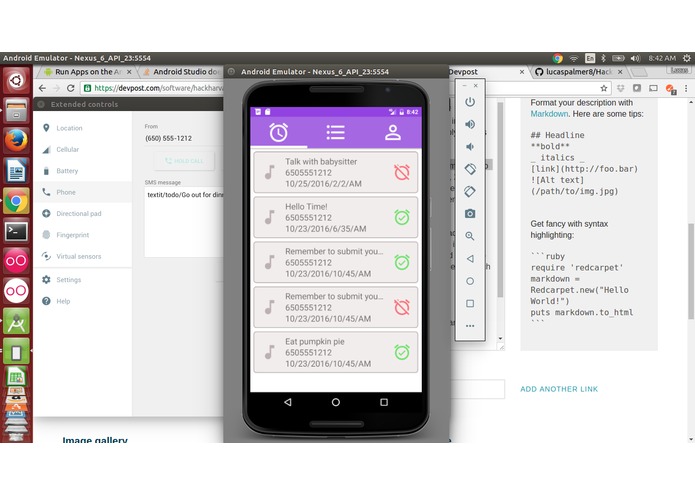Tap the Android home navigation button
The width and height of the screenshot is (695, 494).
[x=336, y=402]
